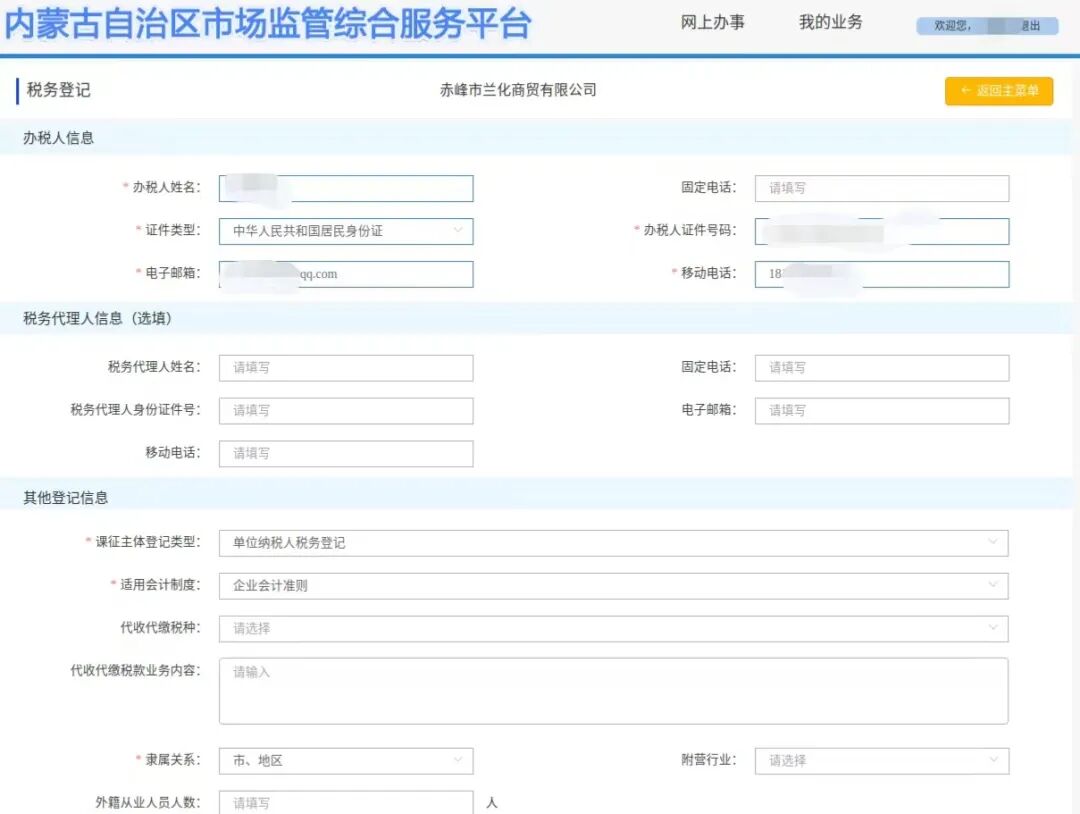Screen dimensions: 1080x814
Task: Open the 附营行业 dropdown
Action: pyautogui.click(x=881, y=761)
